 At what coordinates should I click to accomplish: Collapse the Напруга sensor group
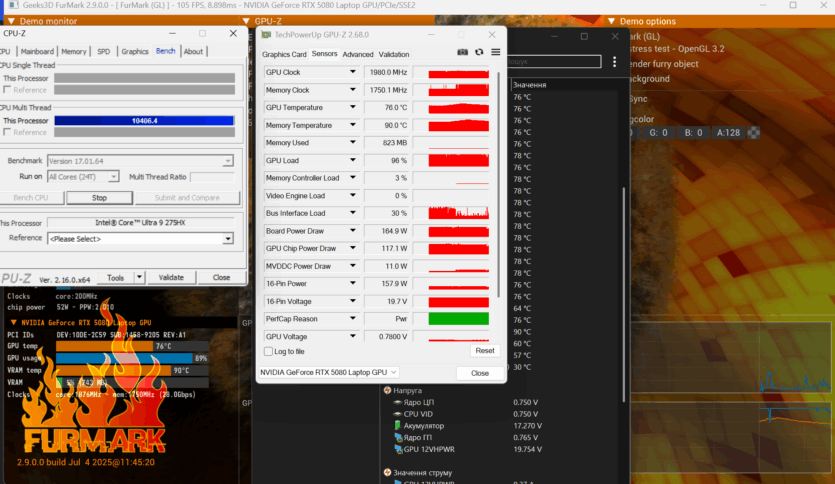pos(387,390)
